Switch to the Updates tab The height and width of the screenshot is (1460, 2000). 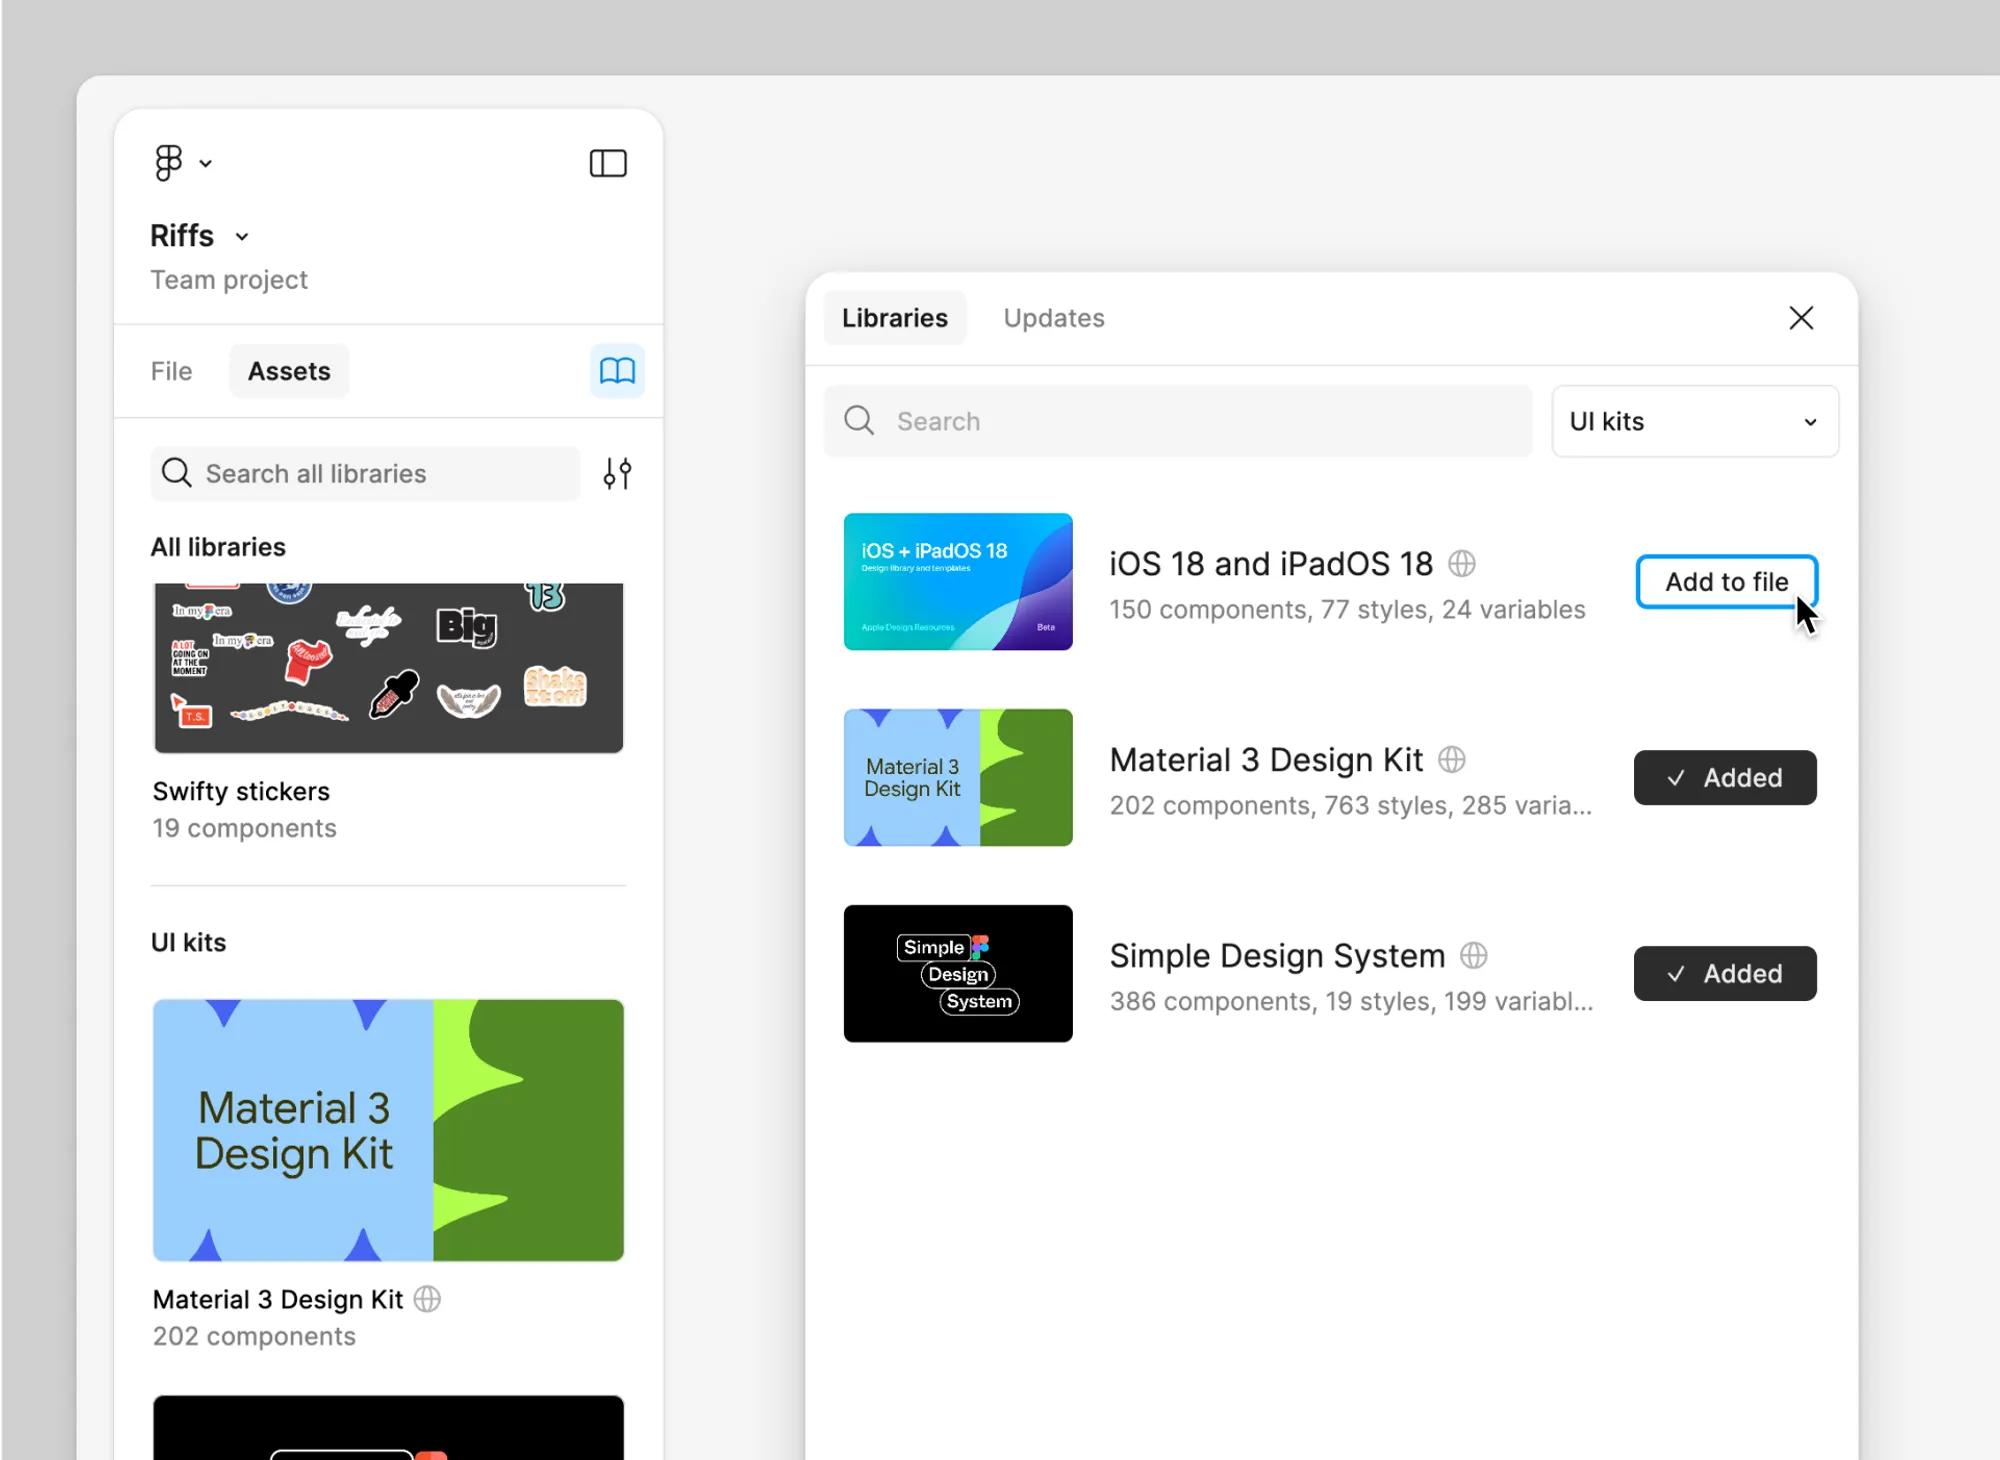(x=1054, y=318)
